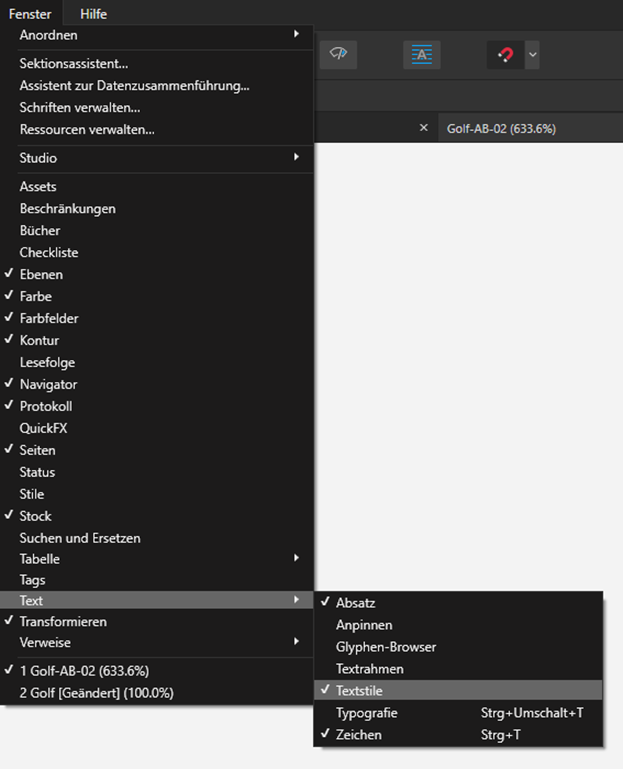Expand the Studio submenu
Viewport: 623px width, 769px height.
pyautogui.click(x=157, y=158)
